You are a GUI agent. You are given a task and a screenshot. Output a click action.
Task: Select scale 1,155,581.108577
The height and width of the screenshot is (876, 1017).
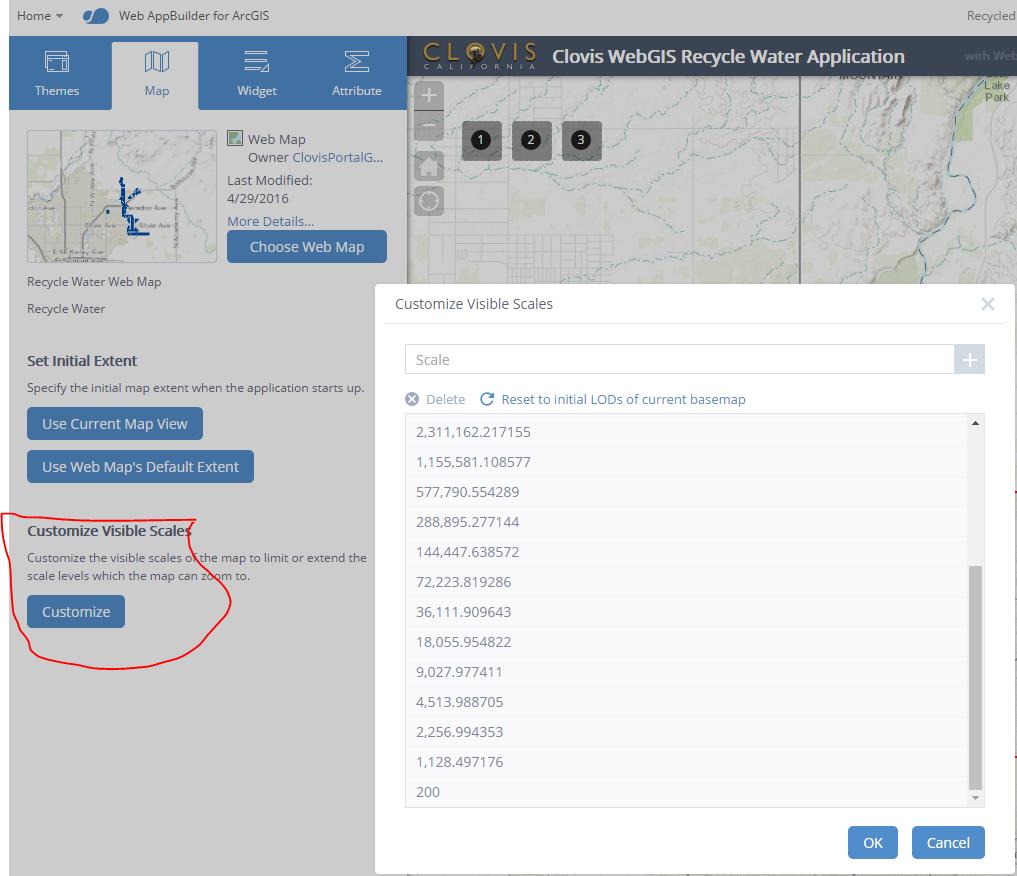click(686, 462)
